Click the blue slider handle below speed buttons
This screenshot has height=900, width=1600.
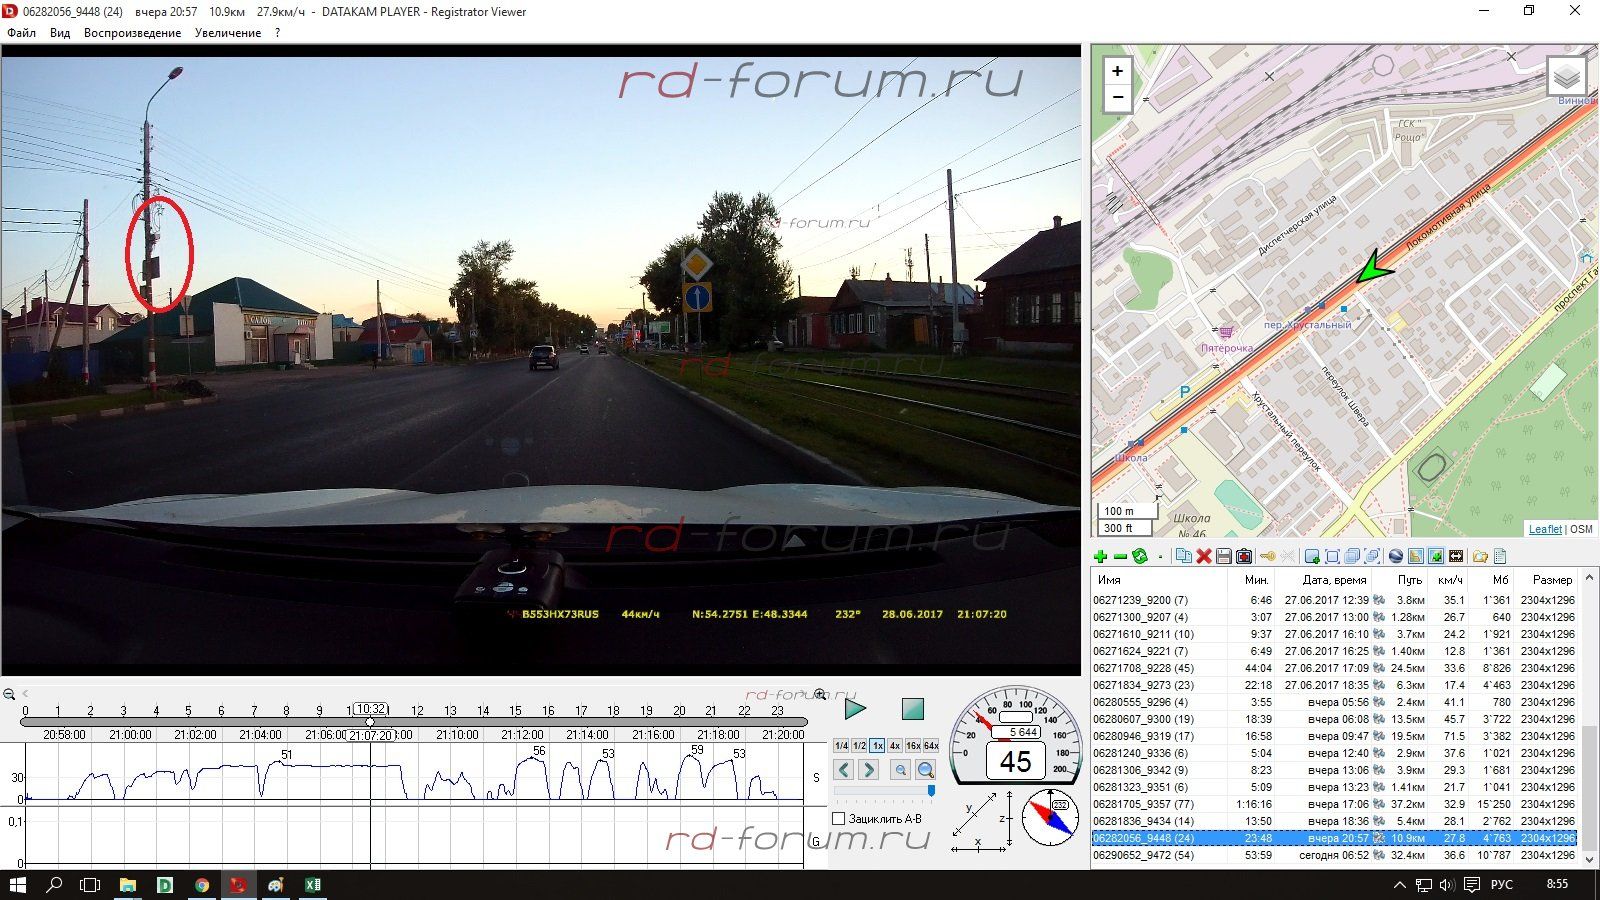click(x=931, y=791)
